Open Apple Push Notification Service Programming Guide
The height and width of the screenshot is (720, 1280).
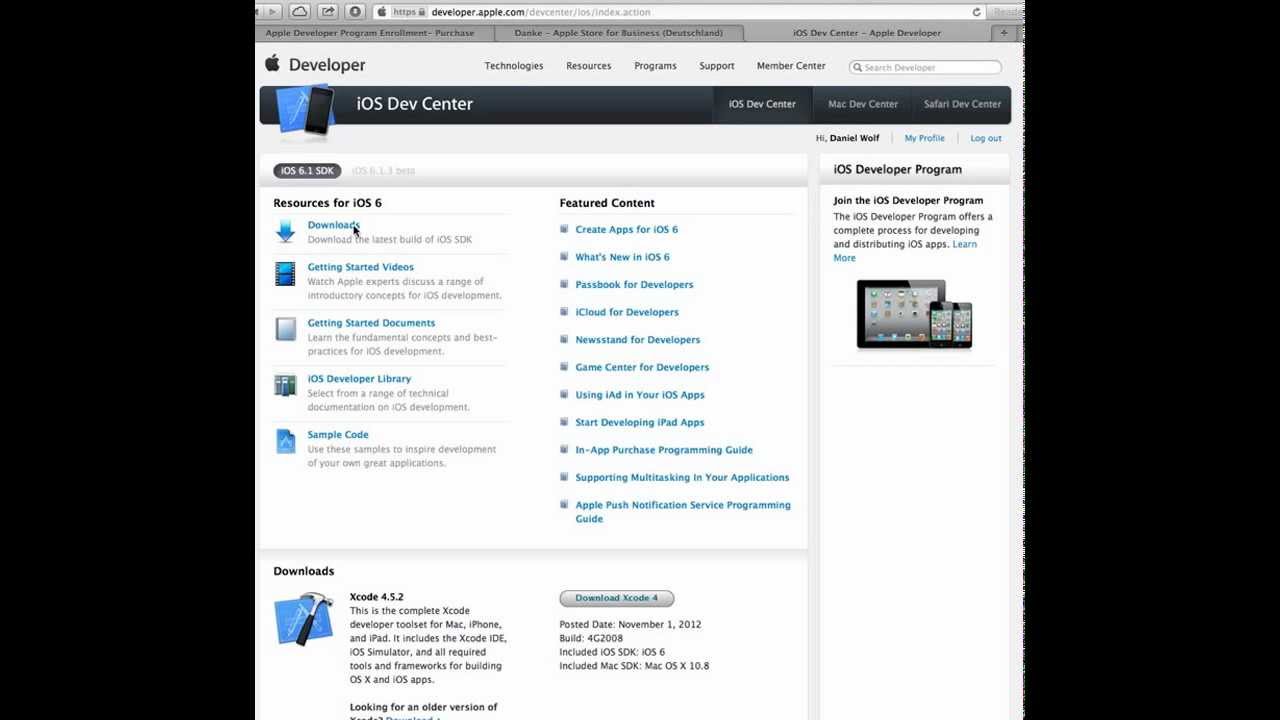click(x=683, y=512)
